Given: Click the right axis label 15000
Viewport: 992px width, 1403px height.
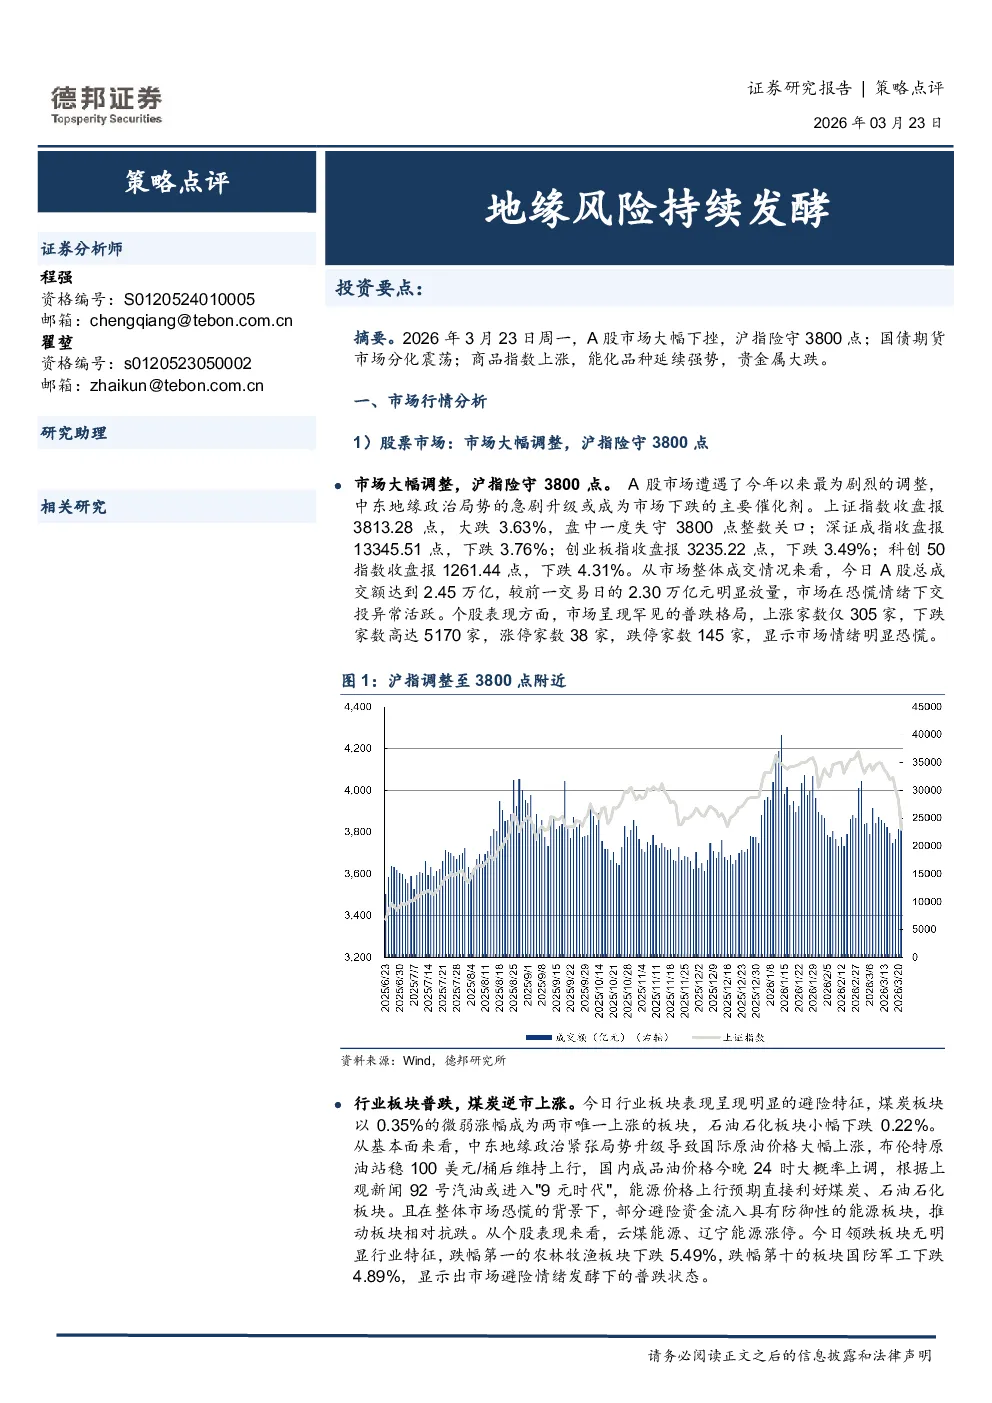Looking at the screenshot, I should (x=927, y=874).
